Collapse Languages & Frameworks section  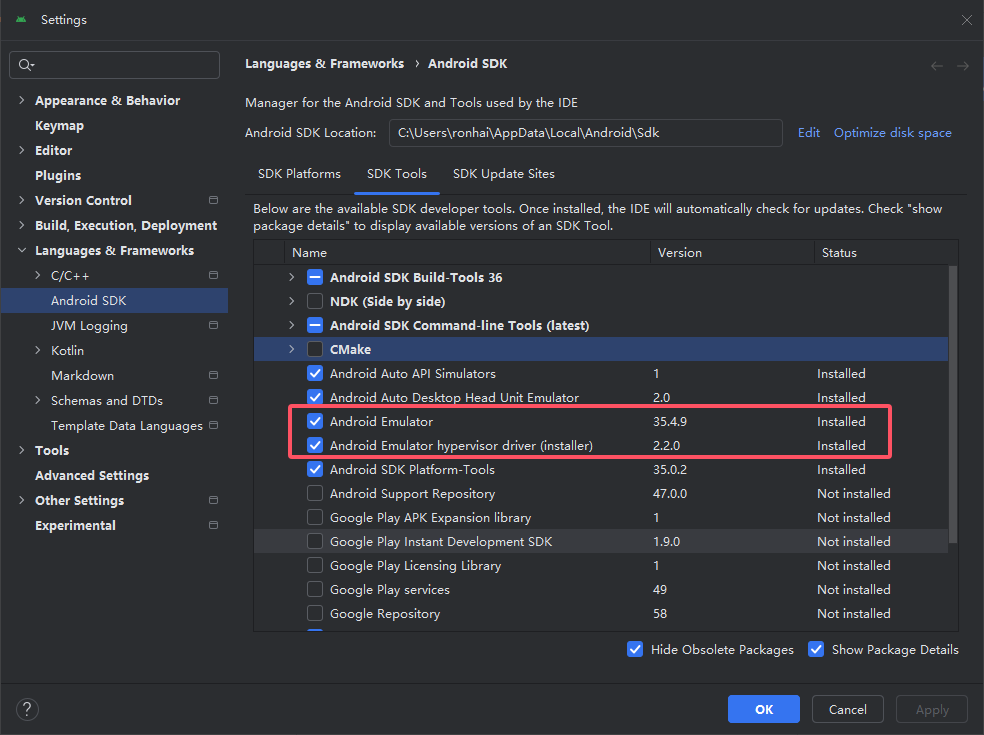coord(22,250)
